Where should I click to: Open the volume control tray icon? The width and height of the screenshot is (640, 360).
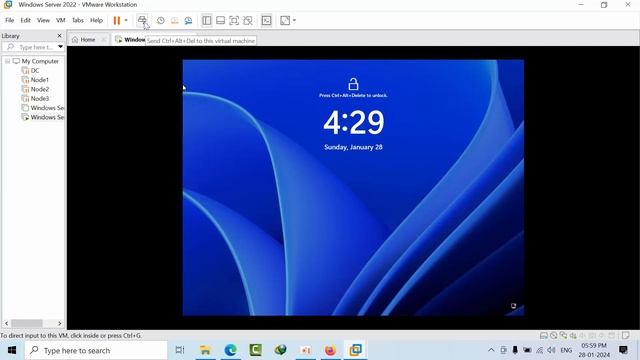pos(551,350)
